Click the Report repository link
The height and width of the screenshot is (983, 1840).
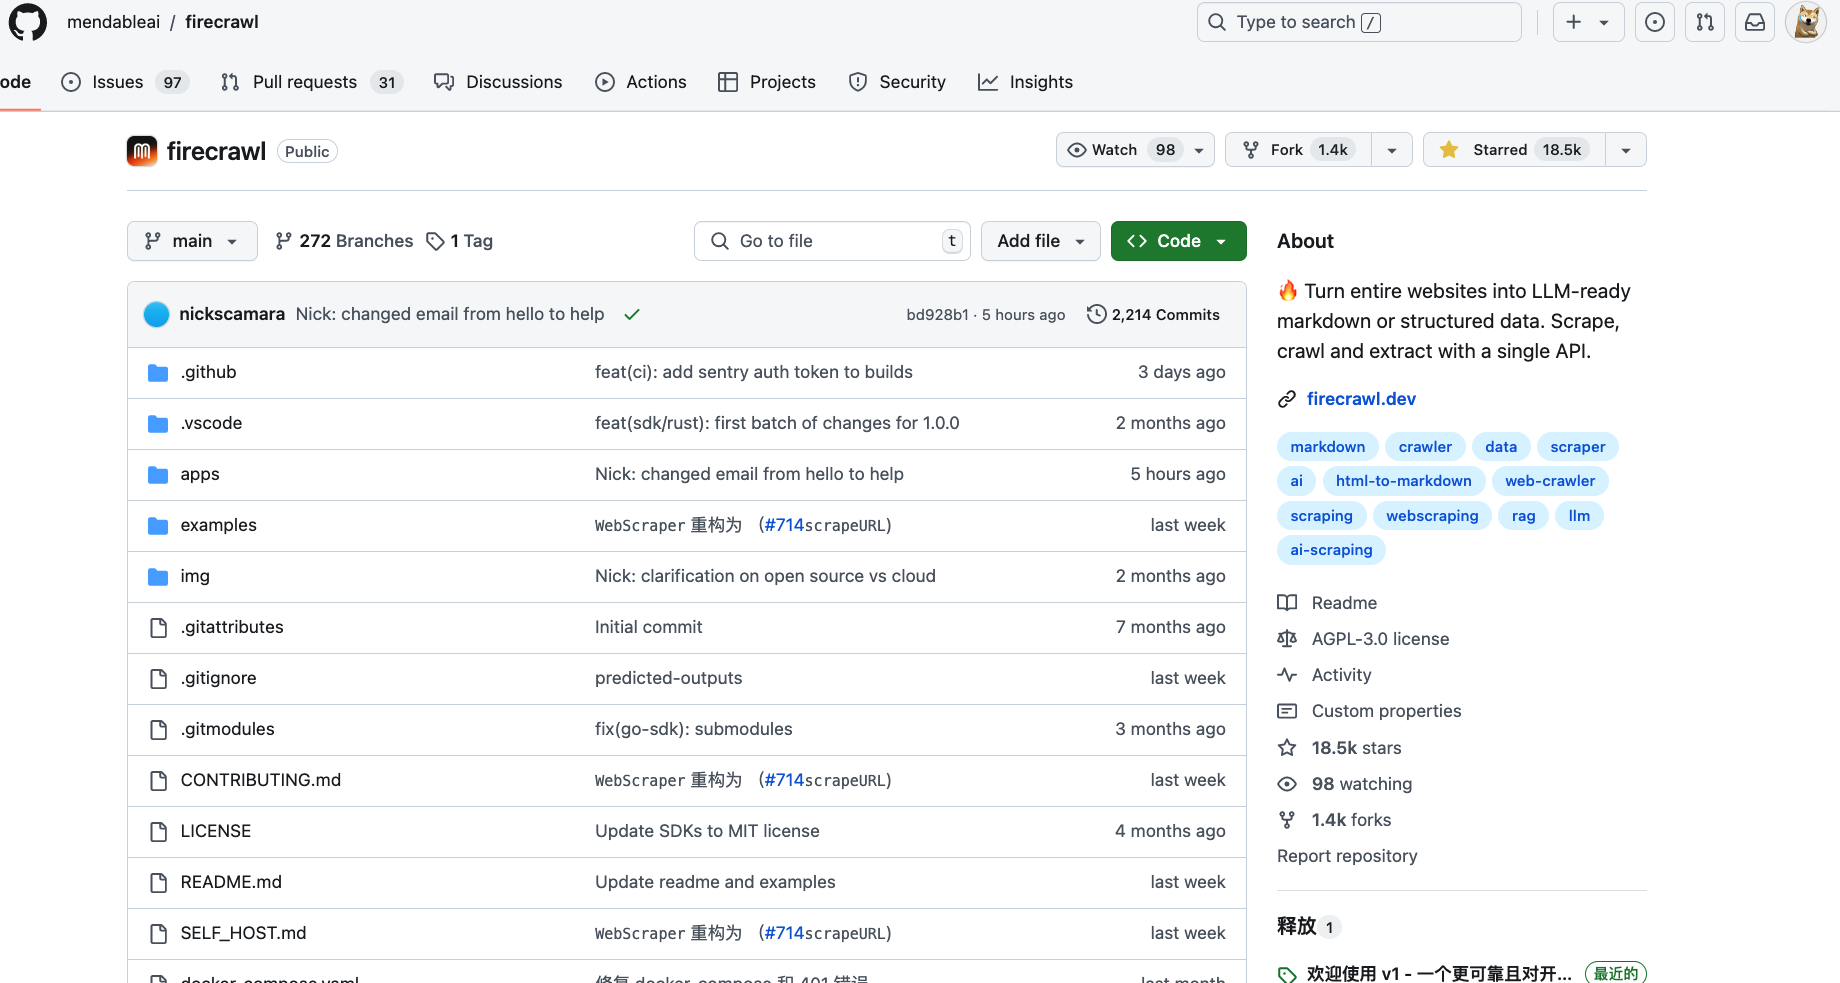pyautogui.click(x=1347, y=856)
